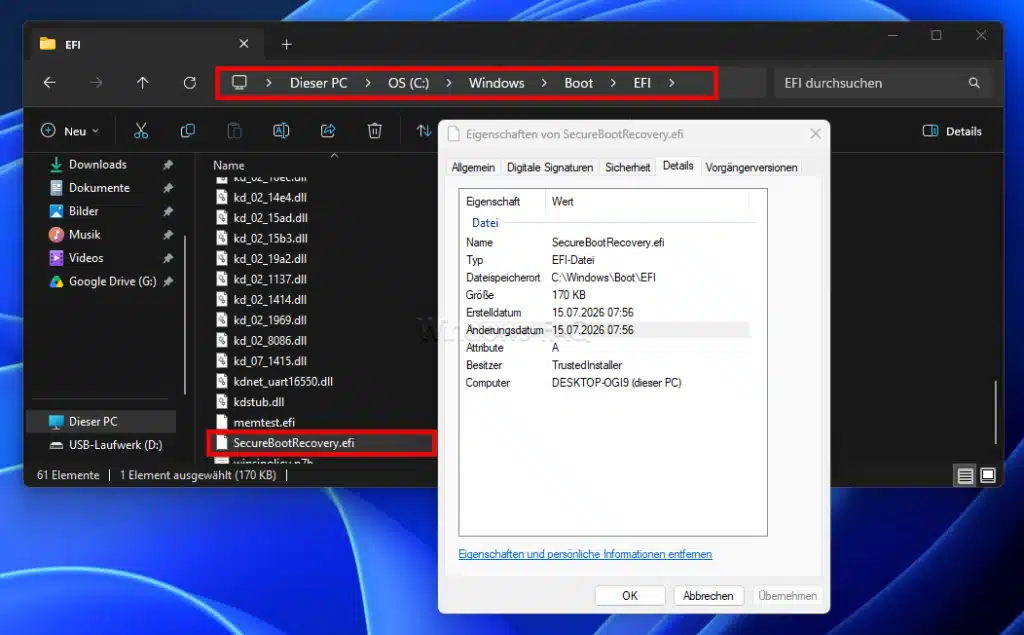The image size is (1024, 635).
Task: Select file memtest.efi
Action: coord(264,422)
